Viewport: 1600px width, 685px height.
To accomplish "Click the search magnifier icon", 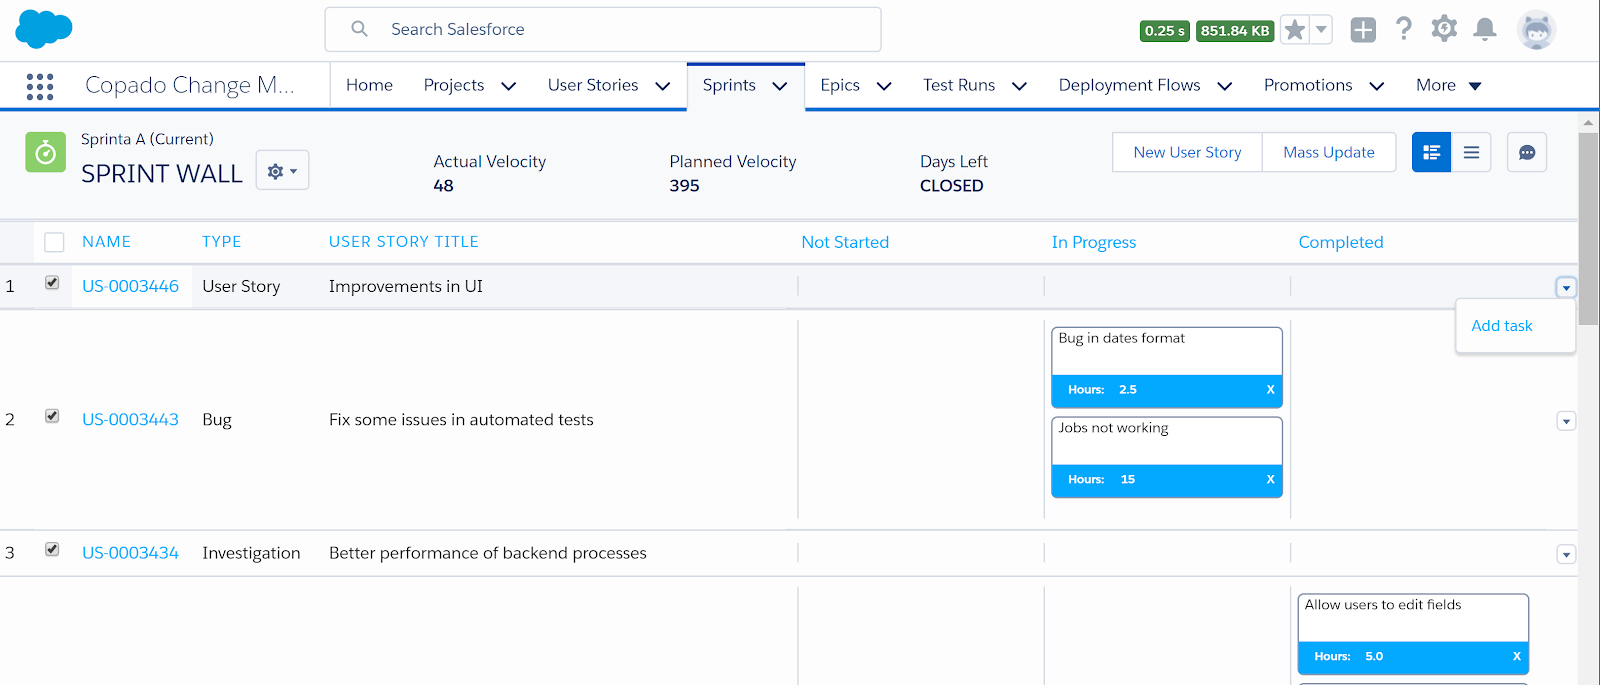I will coord(359,29).
